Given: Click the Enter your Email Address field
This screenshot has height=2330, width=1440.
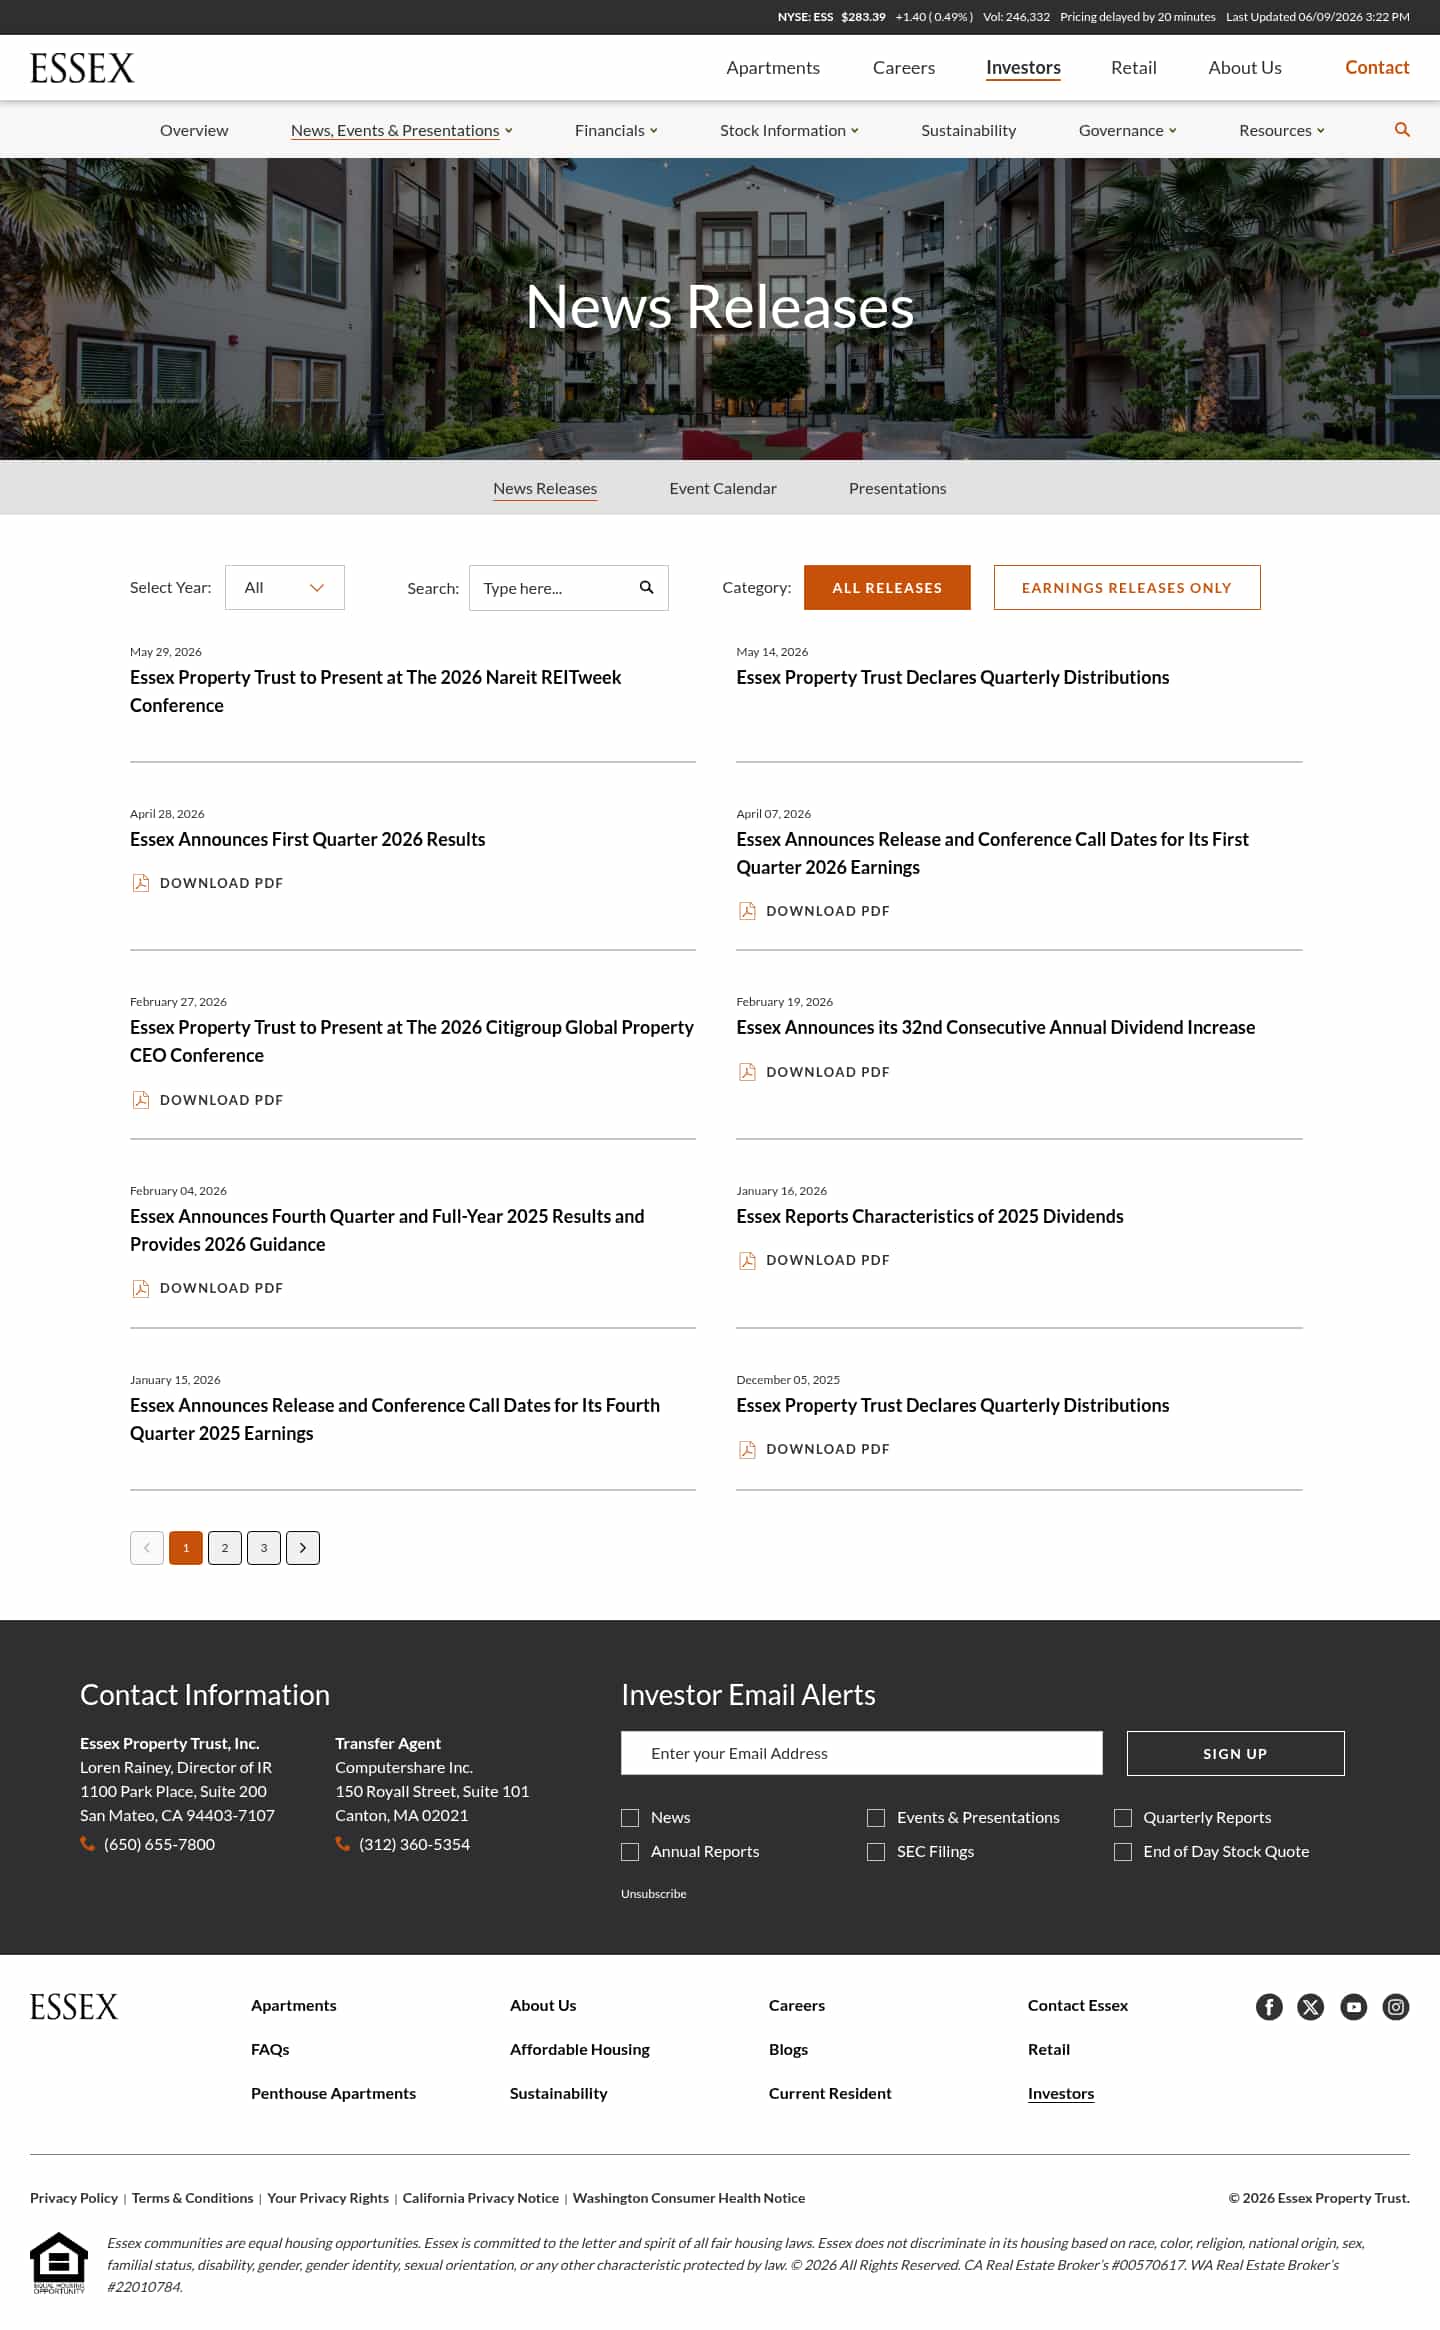Looking at the screenshot, I should tap(861, 1753).
